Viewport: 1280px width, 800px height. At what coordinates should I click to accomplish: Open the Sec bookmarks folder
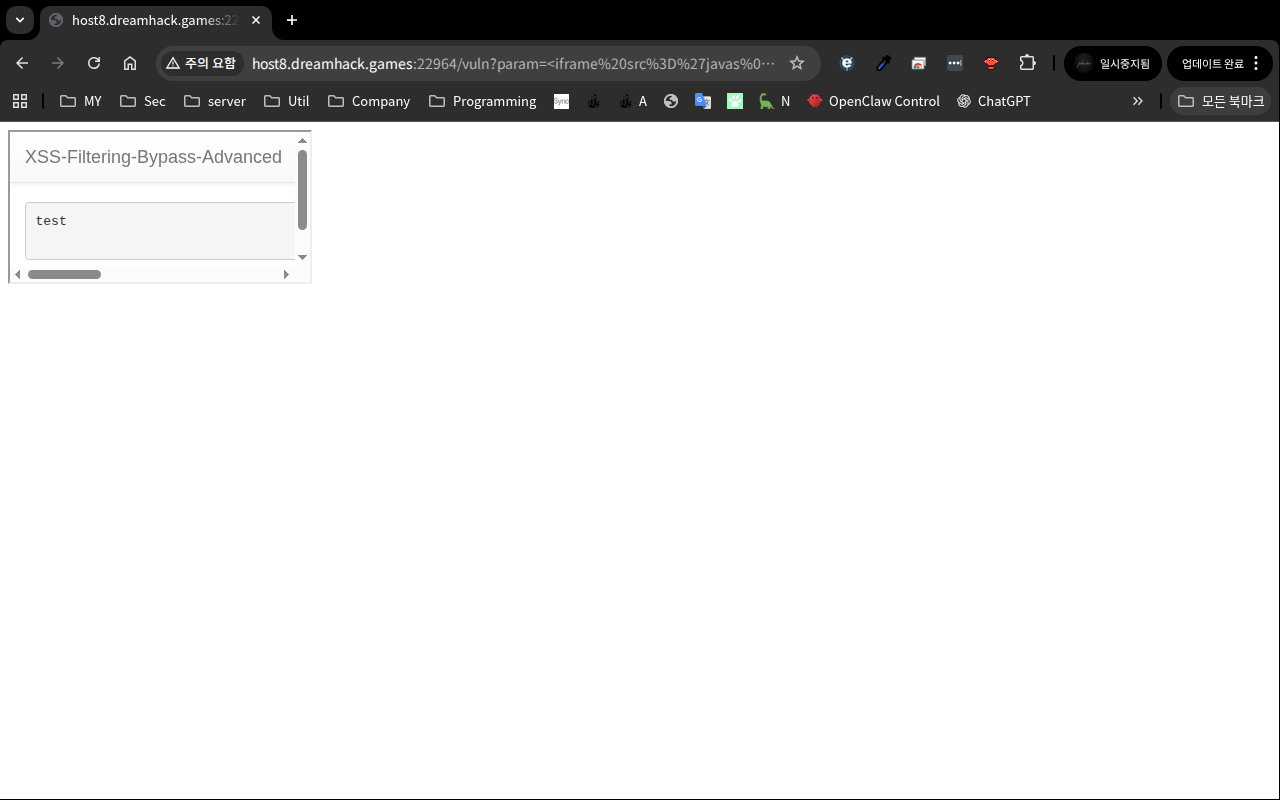143,101
